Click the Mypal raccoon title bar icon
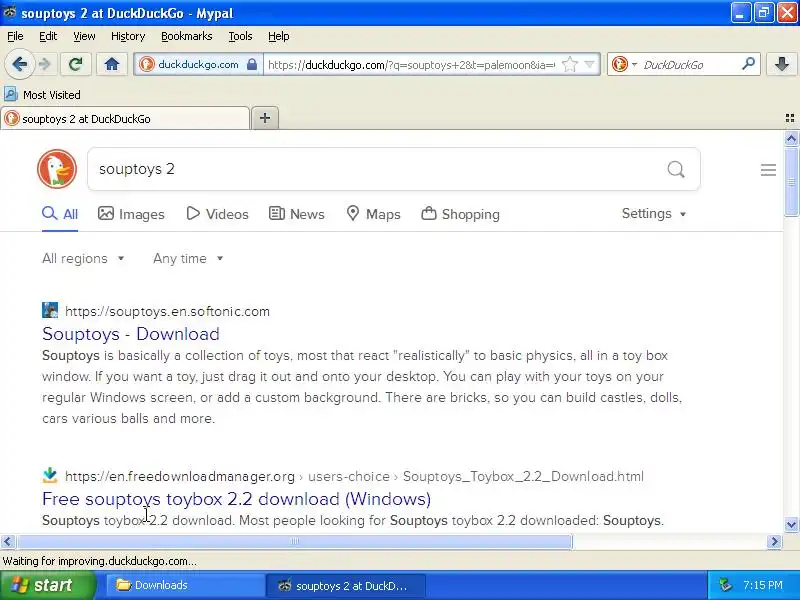Screen dimensions: 800x600 click(x=10, y=12)
